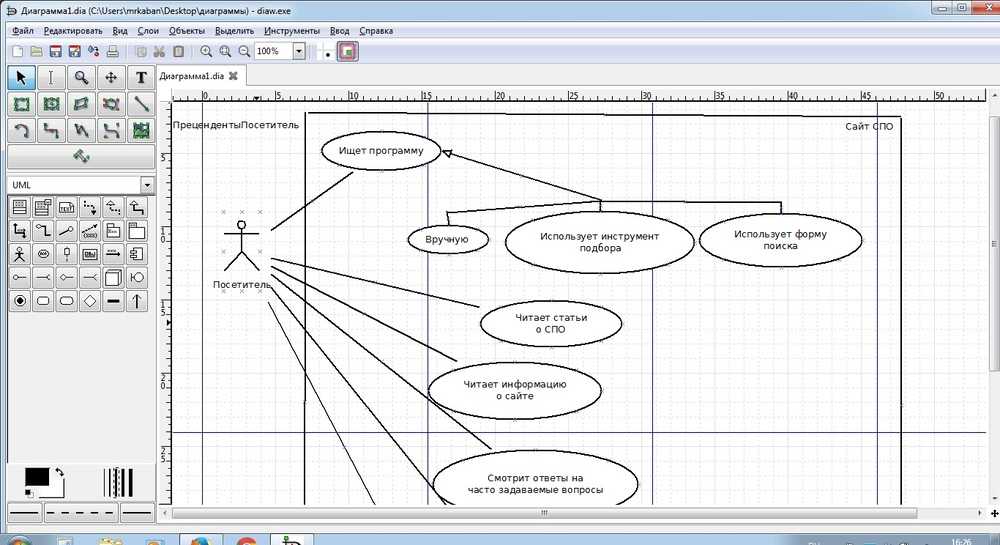Open the UML shape sheet dropdown
The image size is (1000, 545).
(146, 185)
